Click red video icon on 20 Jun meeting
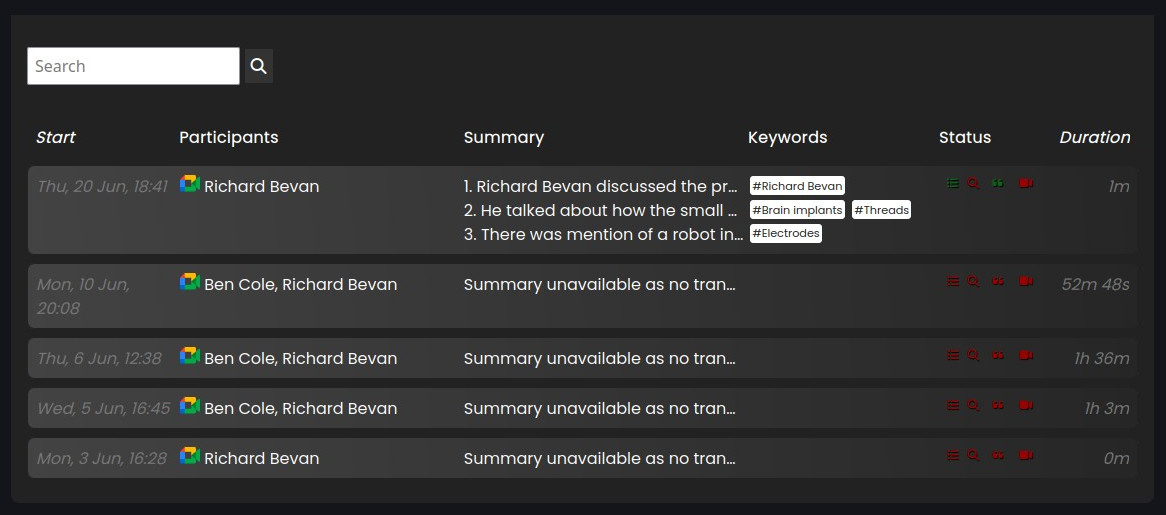This screenshot has width=1166, height=515. click(1026, 184)
